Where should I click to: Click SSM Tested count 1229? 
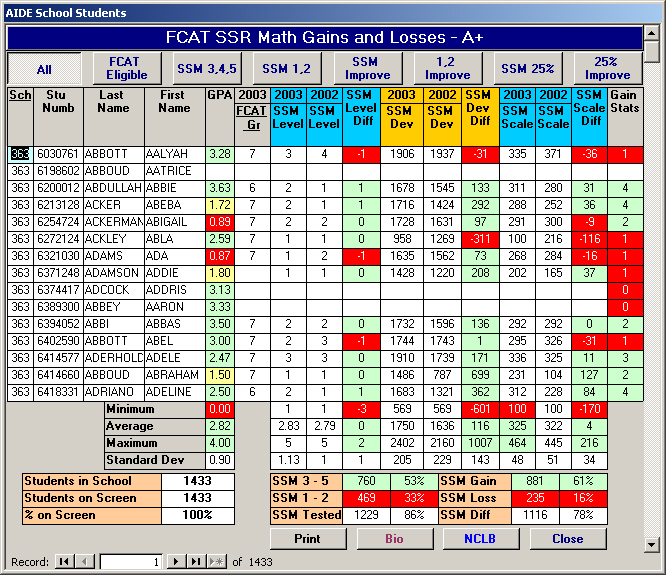(x=366, y=515)
